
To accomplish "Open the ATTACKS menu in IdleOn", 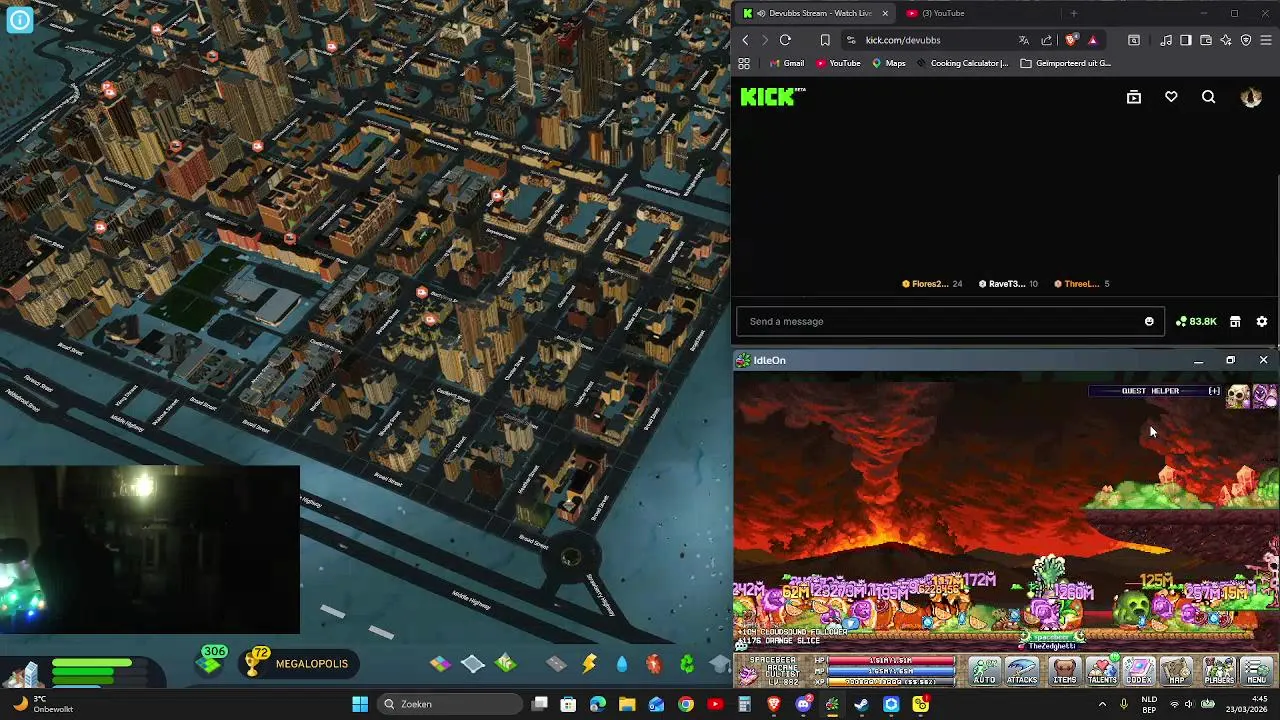I will (x=1022, y=671).
